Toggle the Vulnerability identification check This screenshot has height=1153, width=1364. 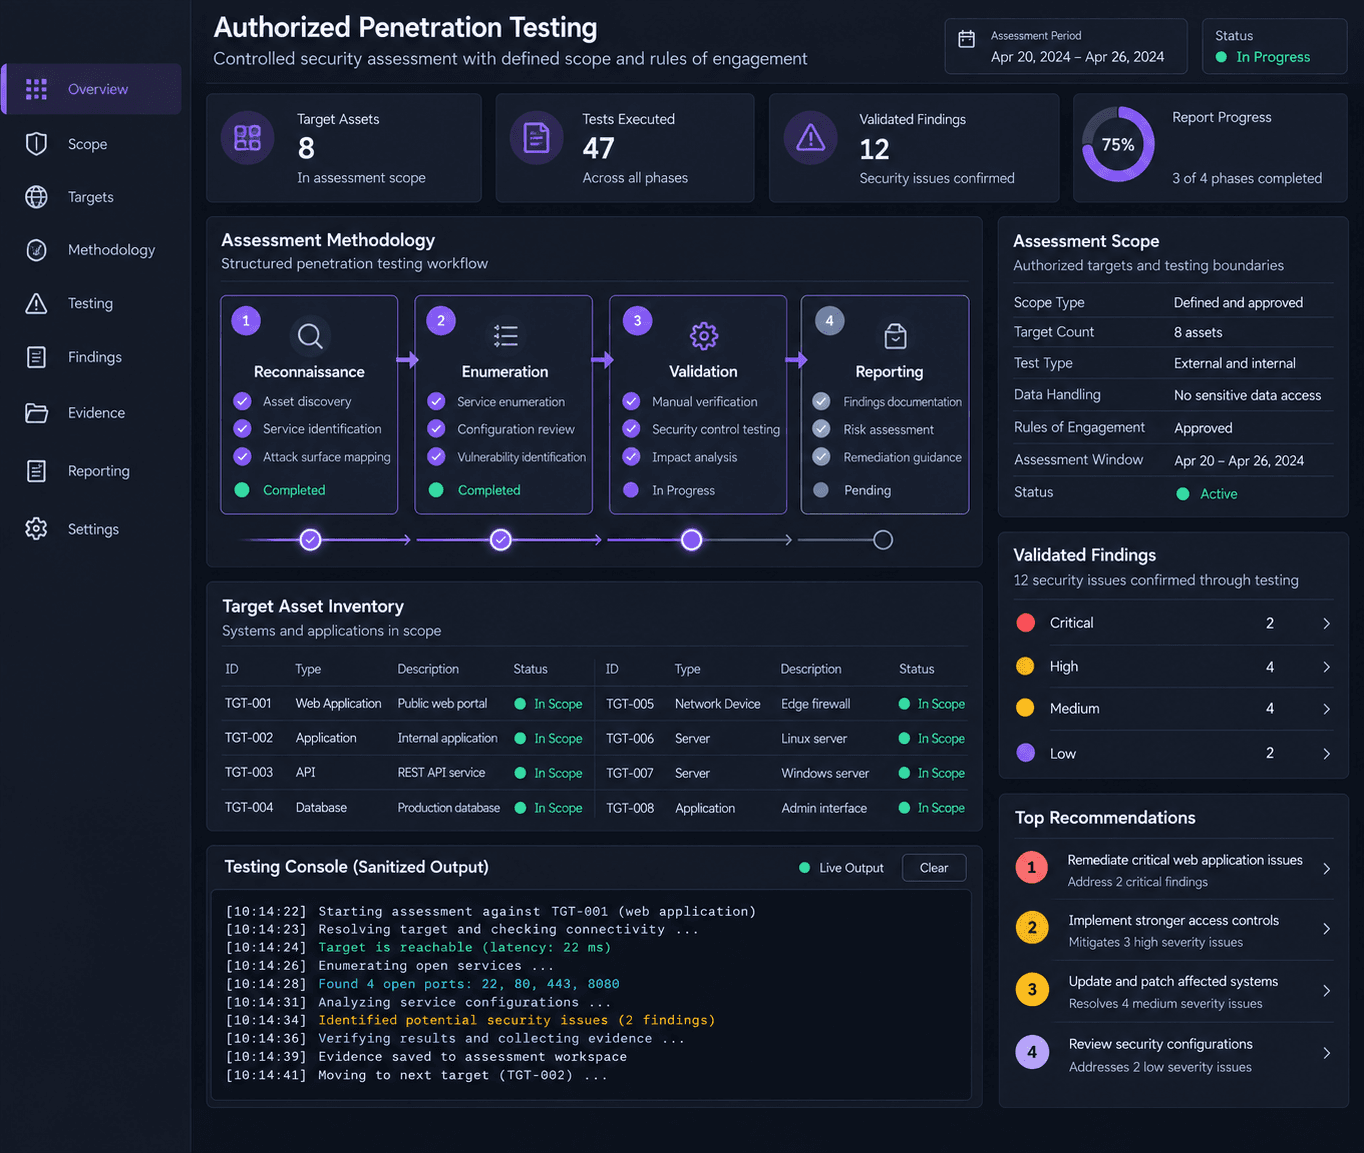[x=436, y=457]
